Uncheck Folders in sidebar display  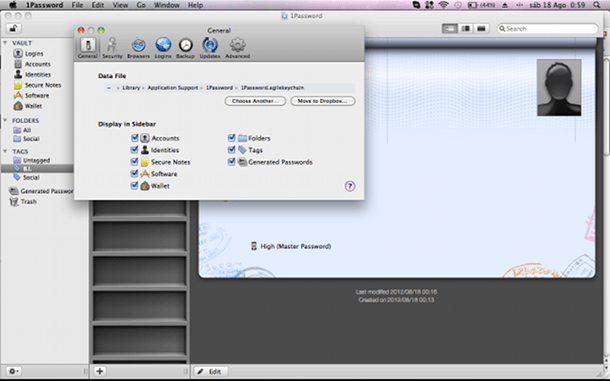(231, 138)
